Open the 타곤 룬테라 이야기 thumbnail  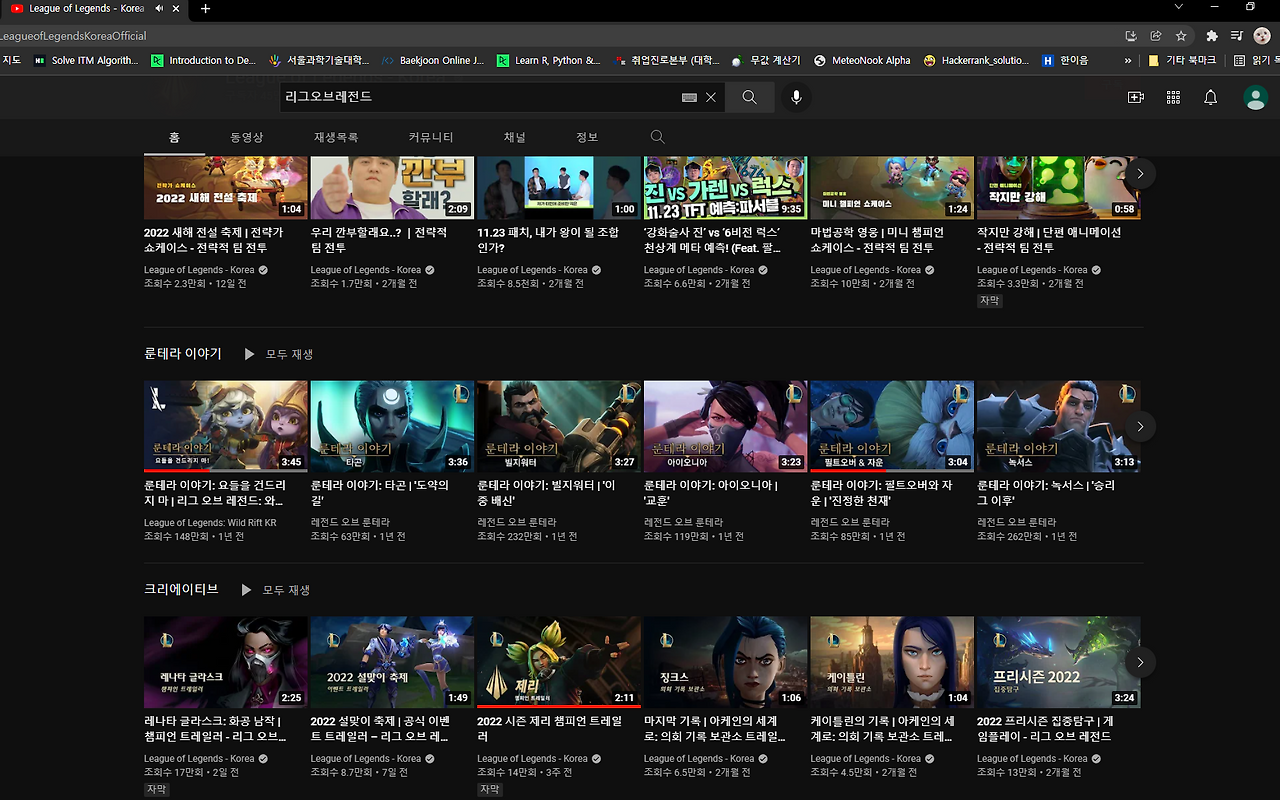click(x=392, y=426)
